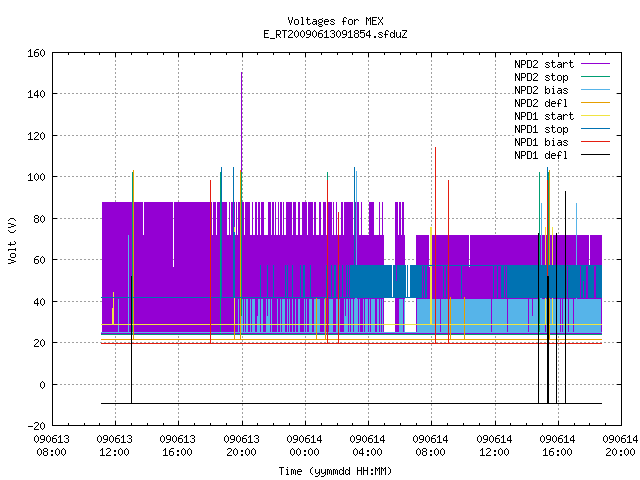Click the '090613 16:00' x-axis tick label

tap(178, 446)
